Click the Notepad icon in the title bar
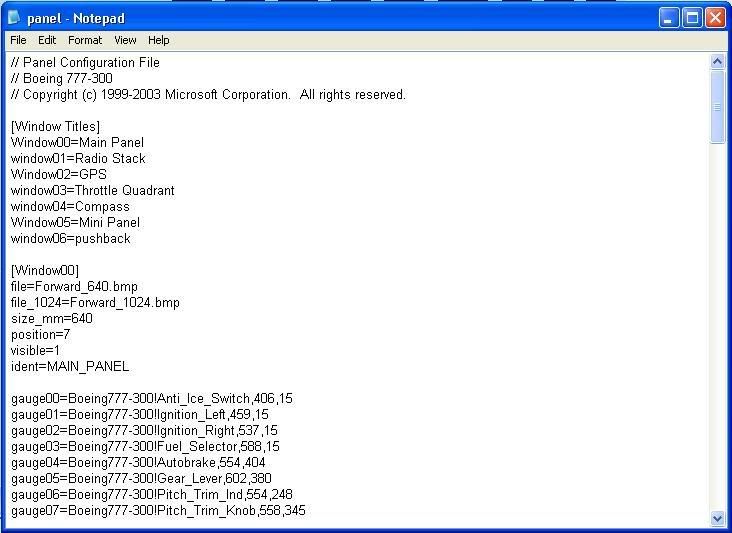Viewport: 732px width, 533px height. [14, 18]
